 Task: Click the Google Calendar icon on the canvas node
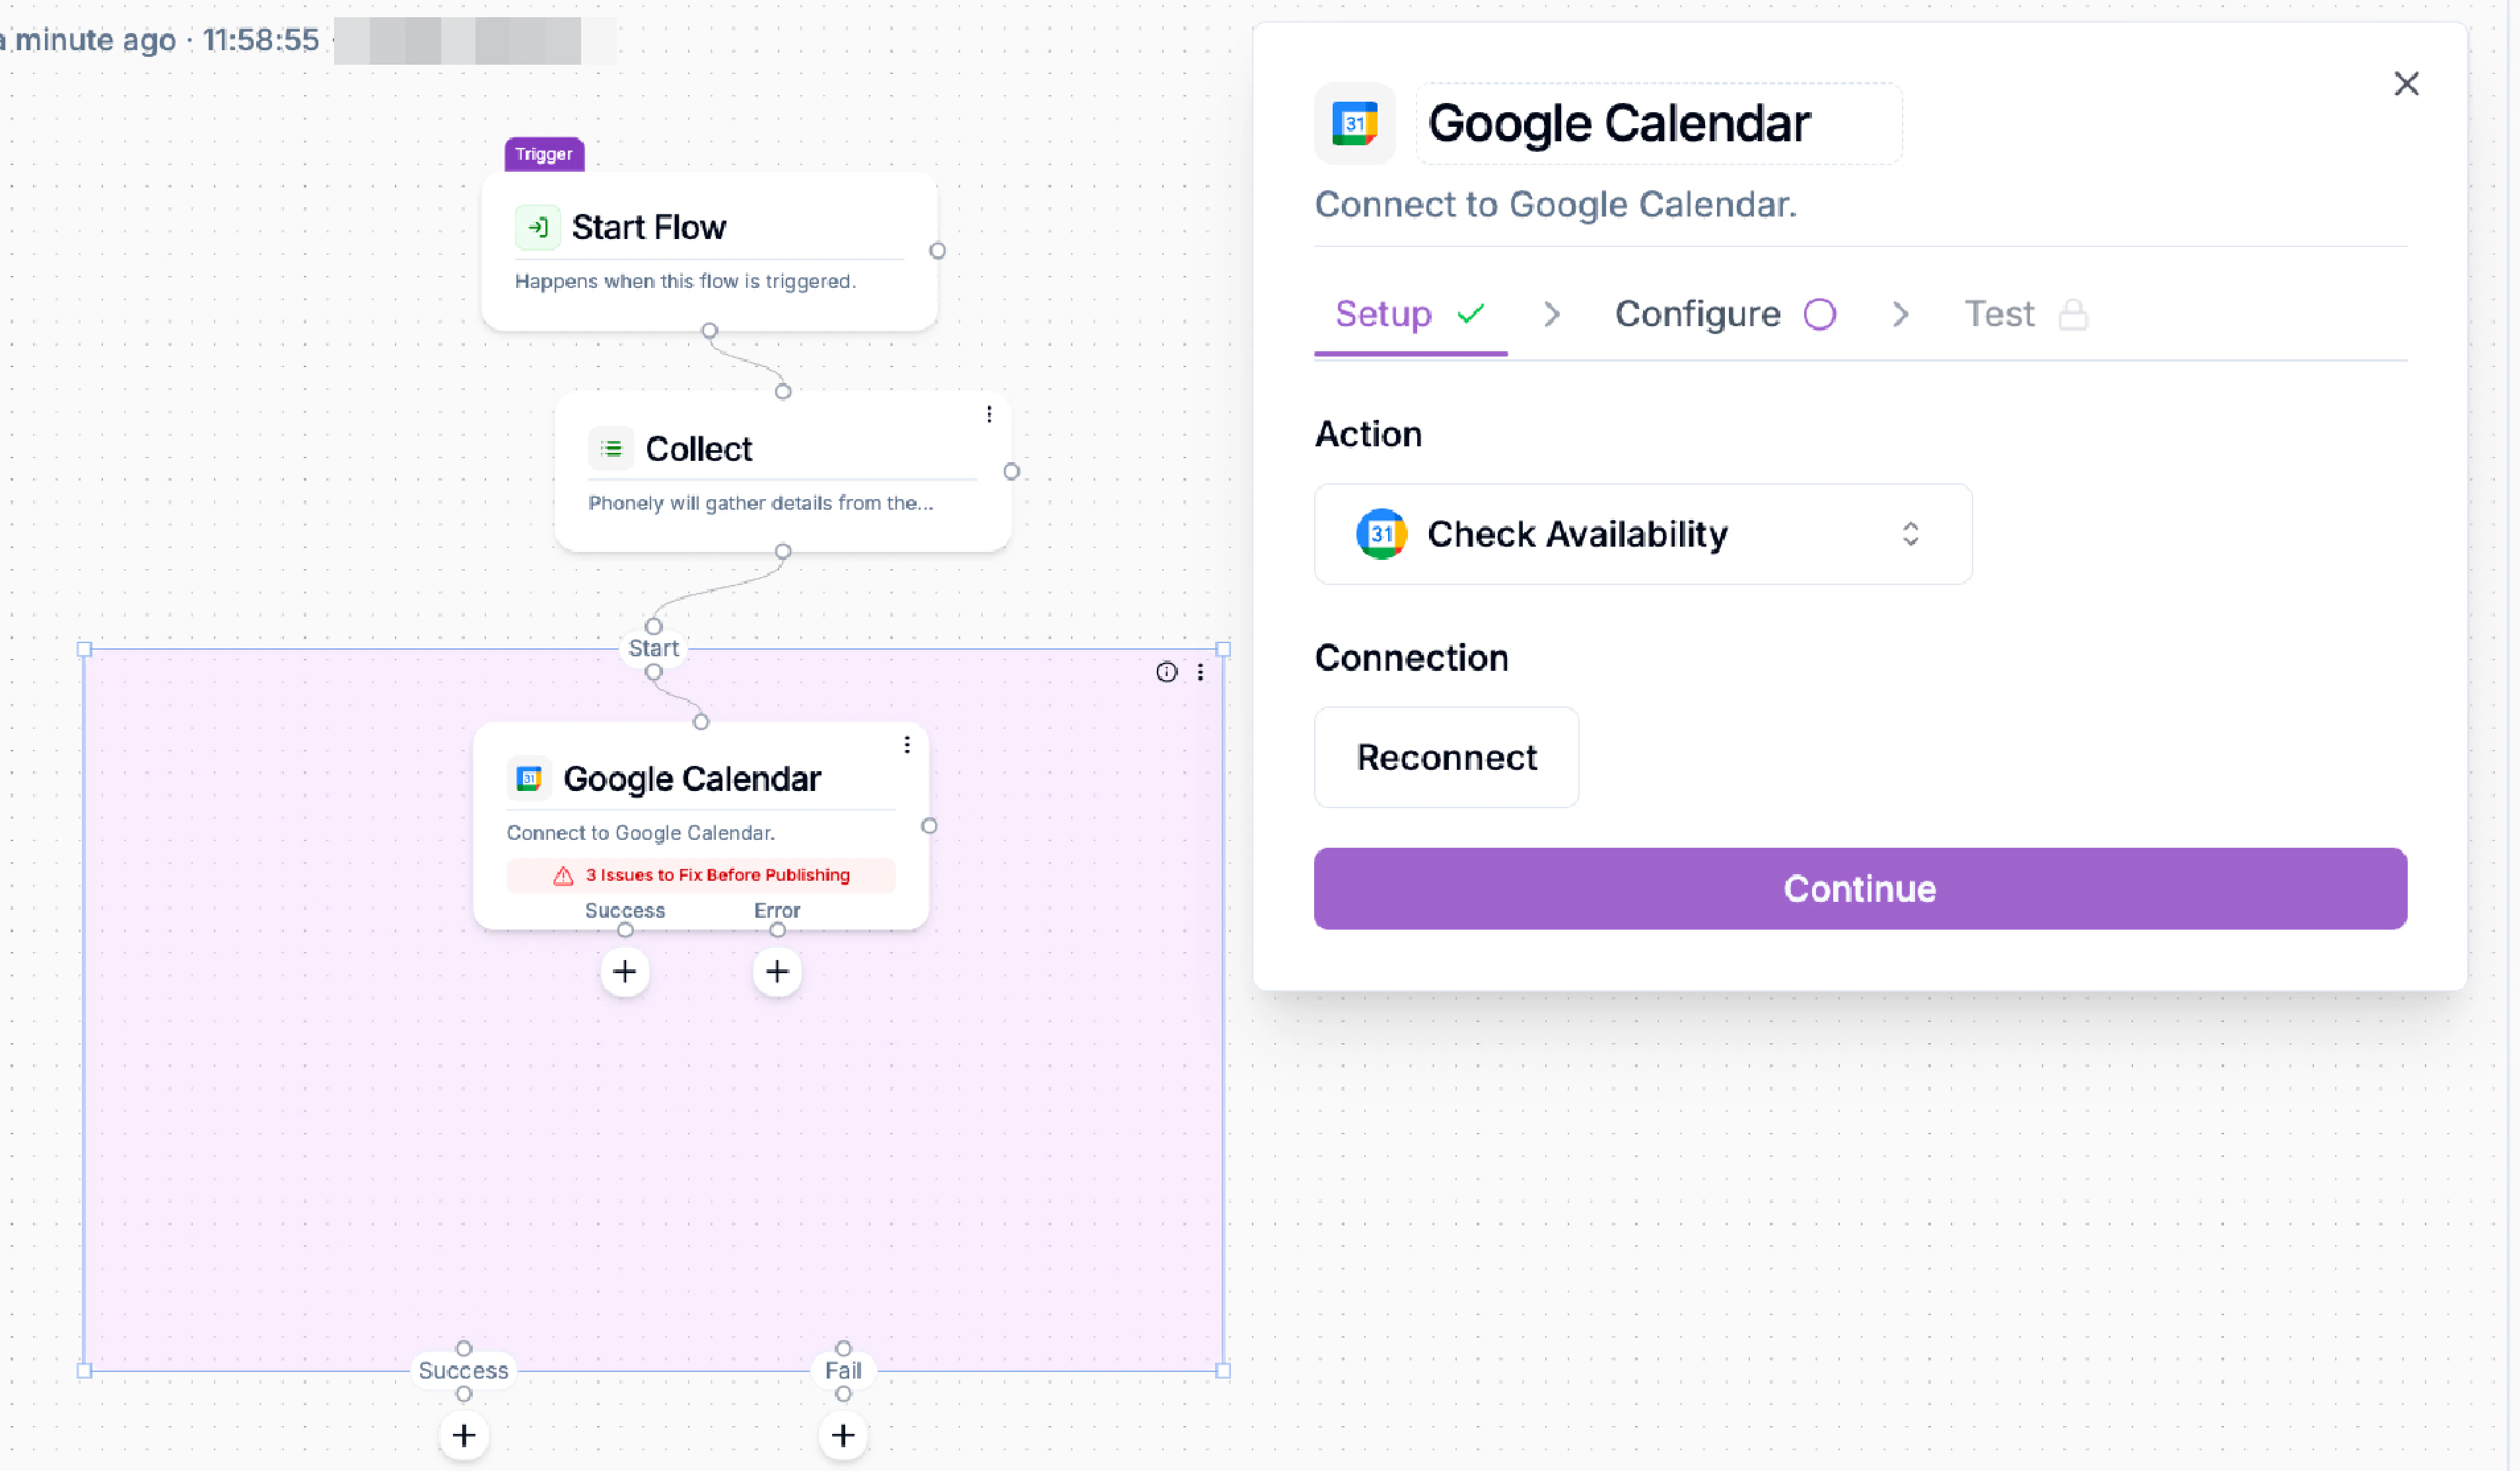[x=530, y=778]
